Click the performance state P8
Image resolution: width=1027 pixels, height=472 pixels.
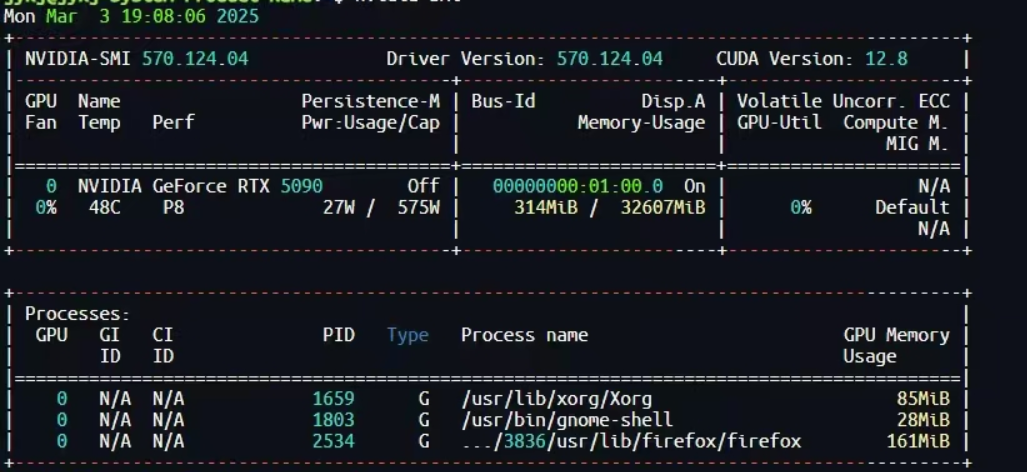(x=174, y=208)
